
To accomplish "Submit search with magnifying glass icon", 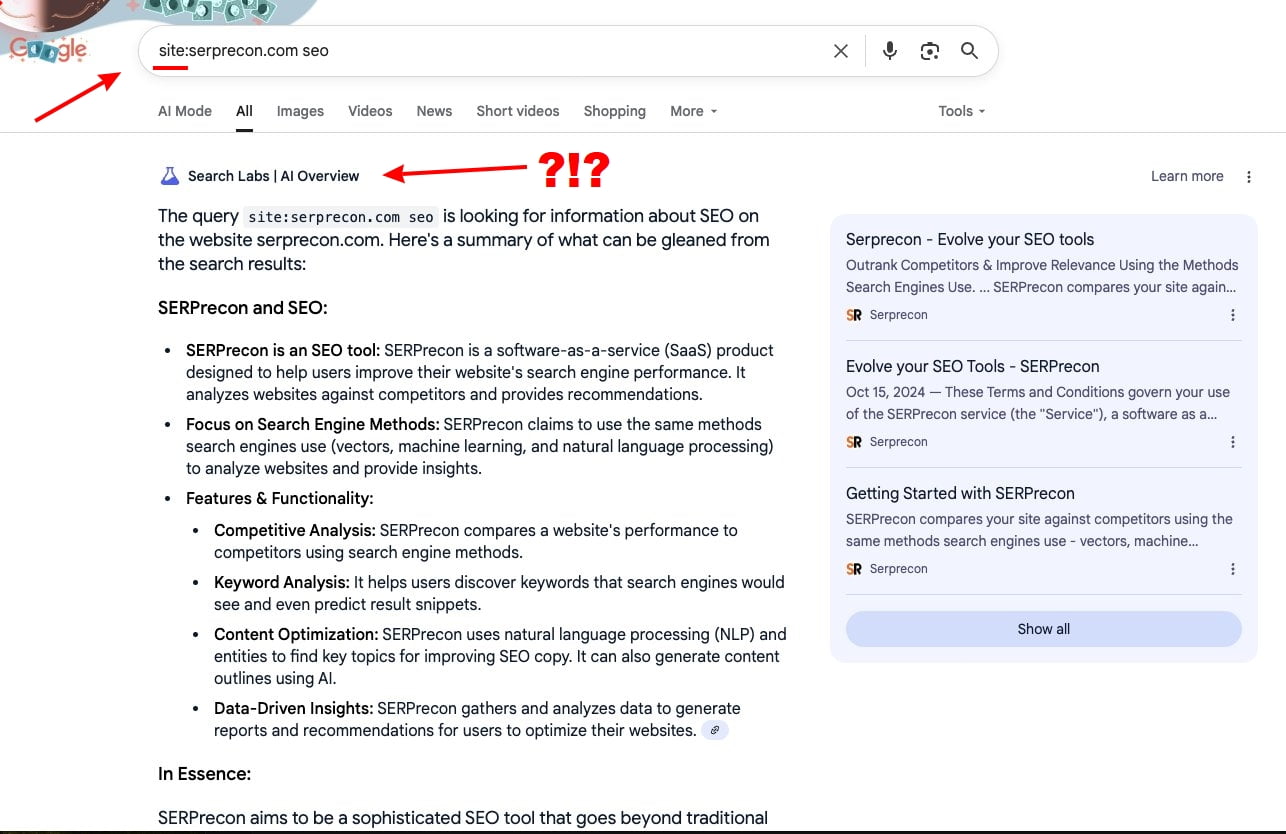I will coord(969,51).
